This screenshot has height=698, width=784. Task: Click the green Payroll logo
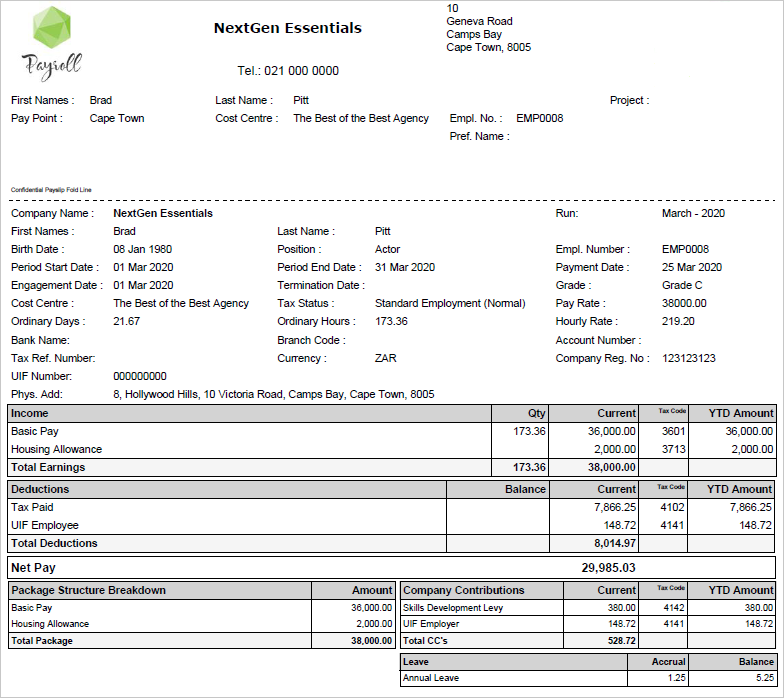[52, 43]
